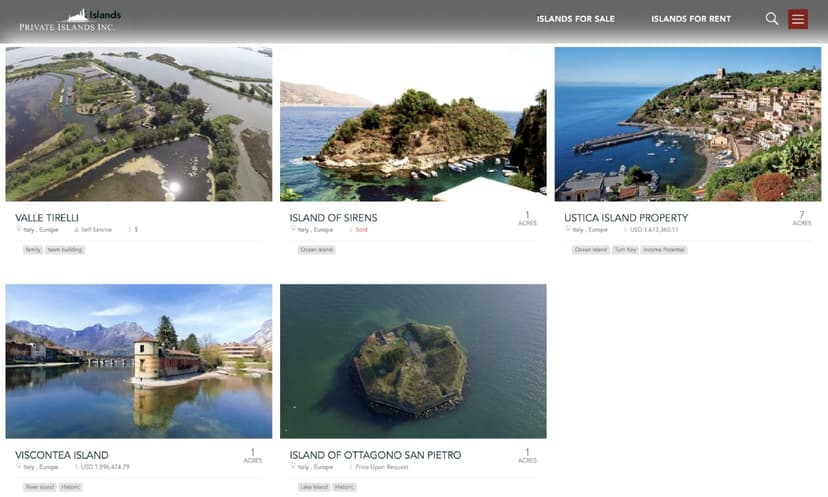Select the 'River Island' tag

pos(38,487)
